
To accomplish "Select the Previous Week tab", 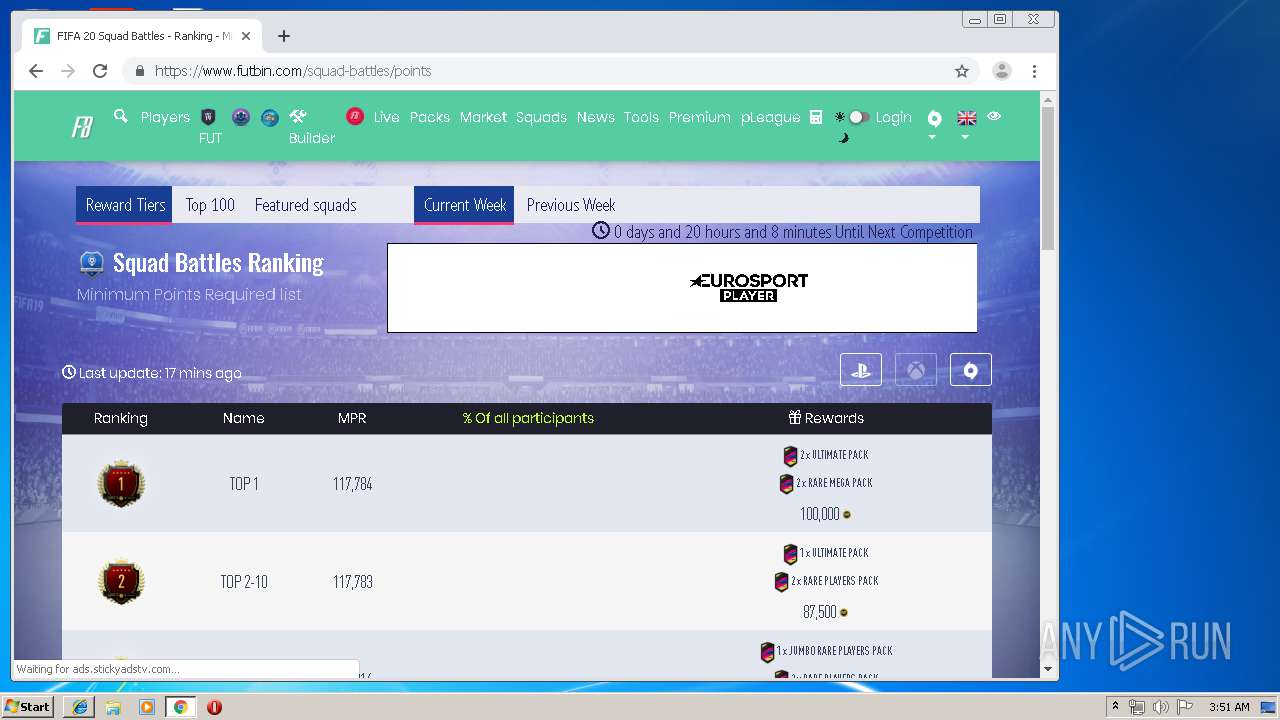I will (x=571, y=205).
